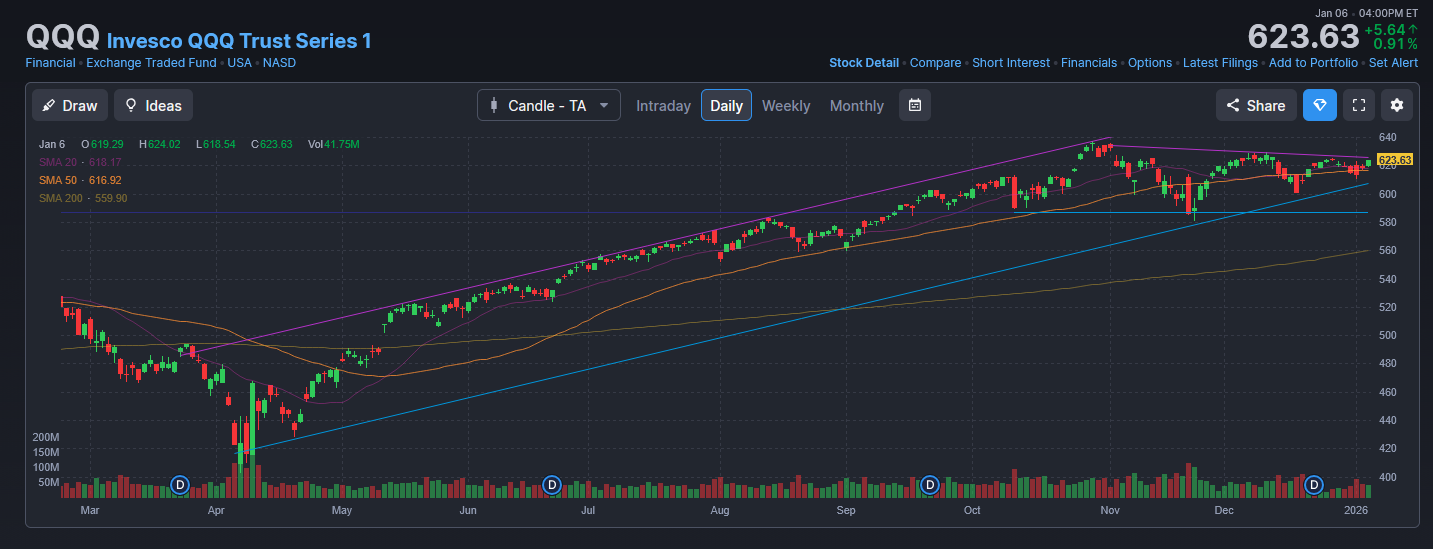Switch to the Intraday timeframe

[x=663, y=105]
